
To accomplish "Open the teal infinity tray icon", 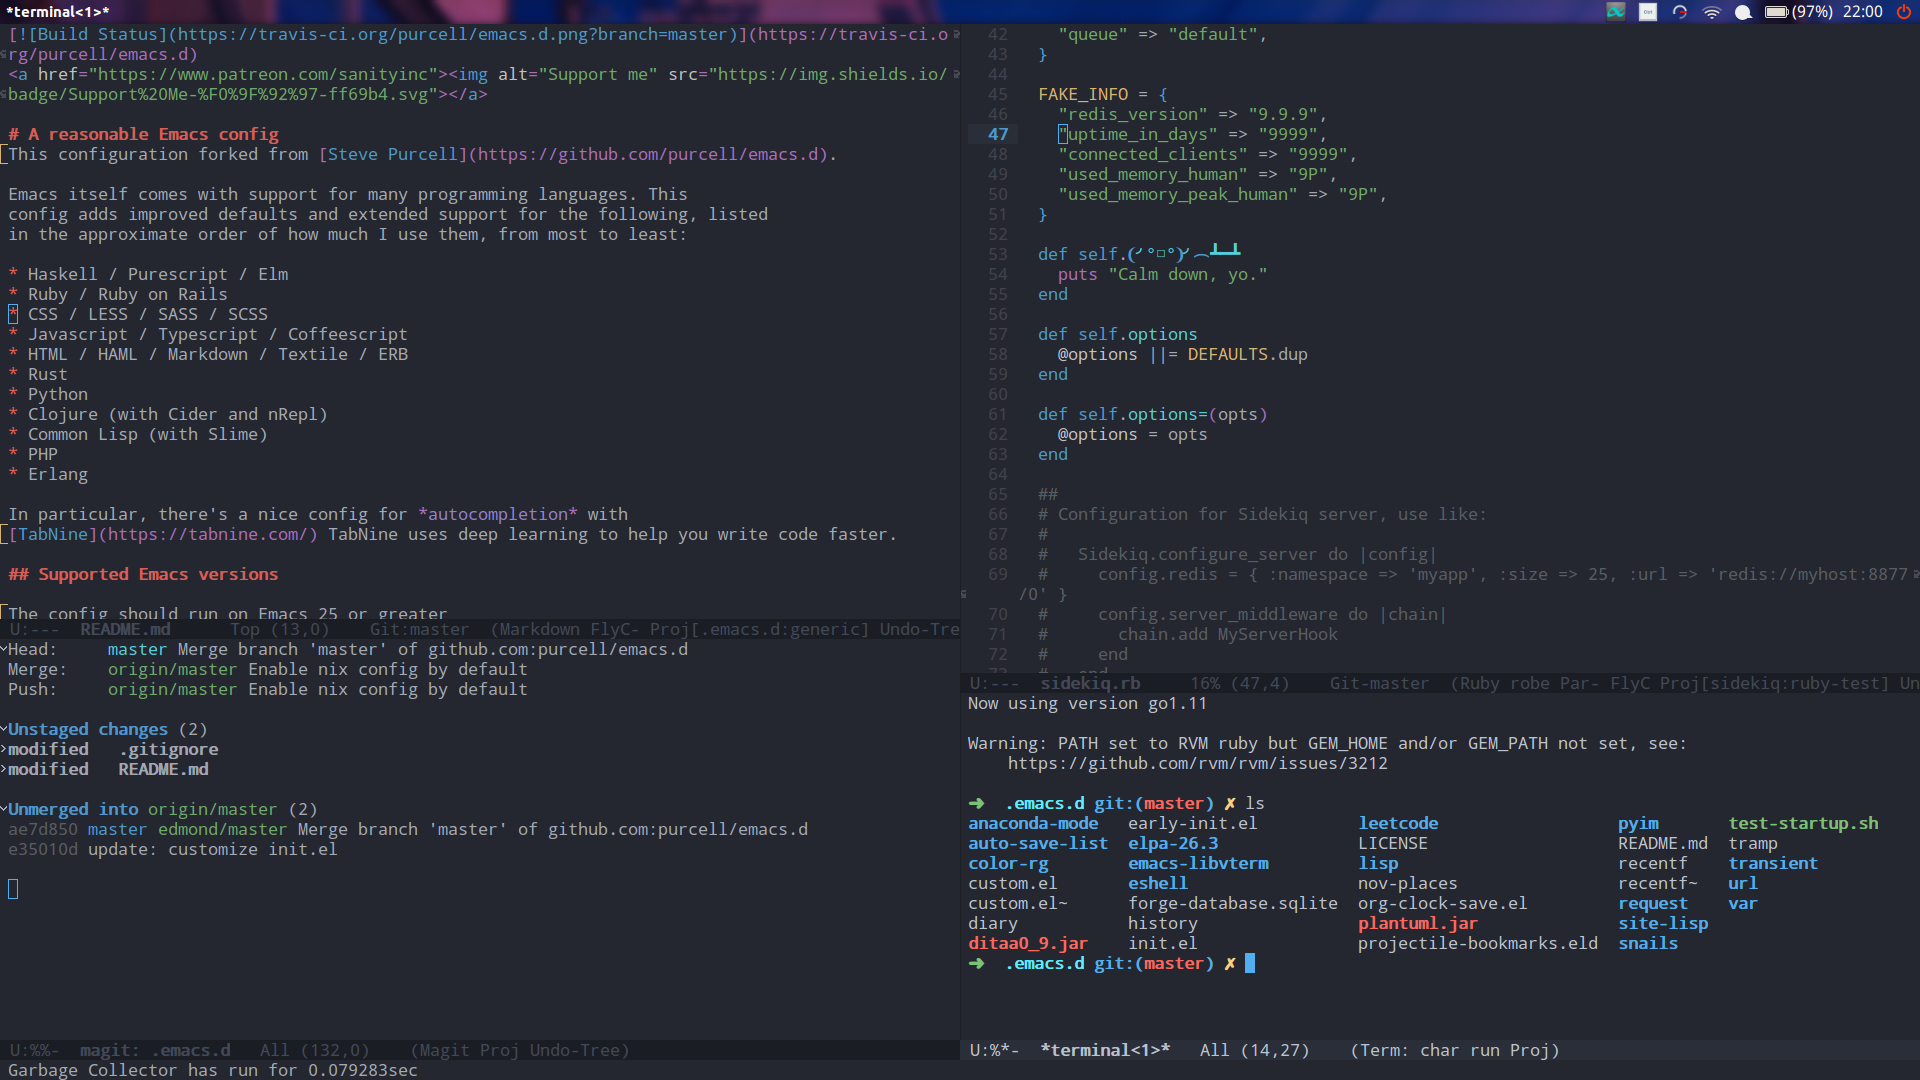I will click(x=1616, y=12).
